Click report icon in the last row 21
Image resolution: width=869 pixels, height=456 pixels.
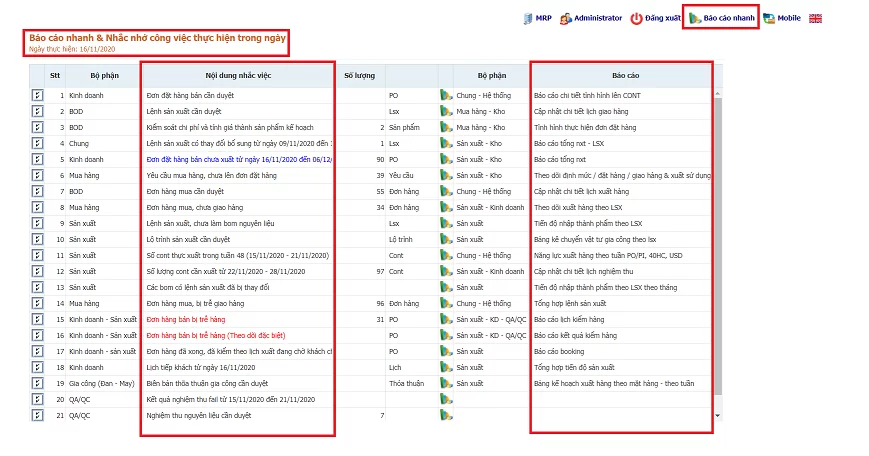(x=446, y=415)
